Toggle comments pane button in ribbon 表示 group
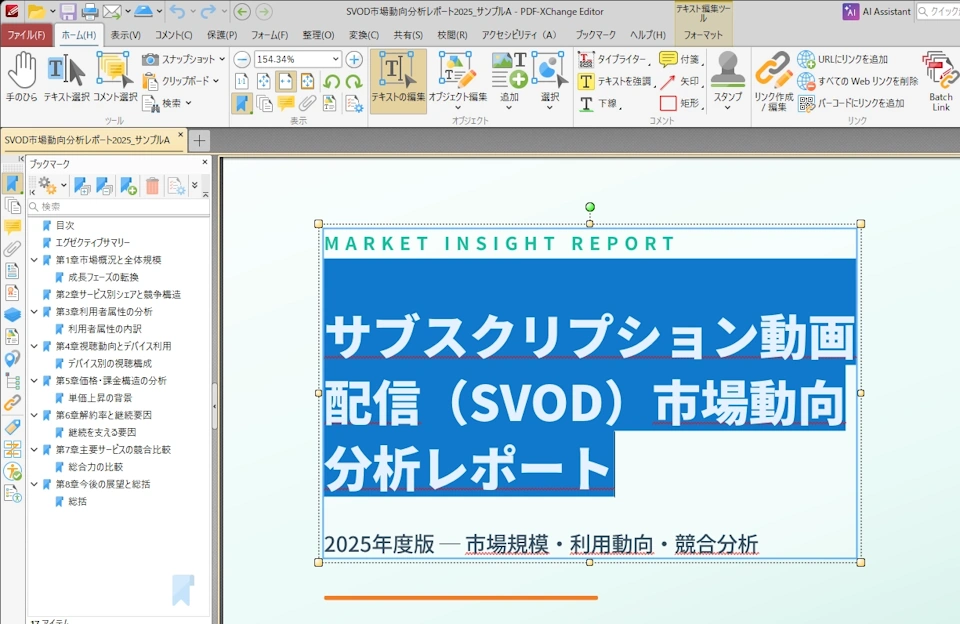Viewport: 960px width, 624px height. (x=286, y=103)
